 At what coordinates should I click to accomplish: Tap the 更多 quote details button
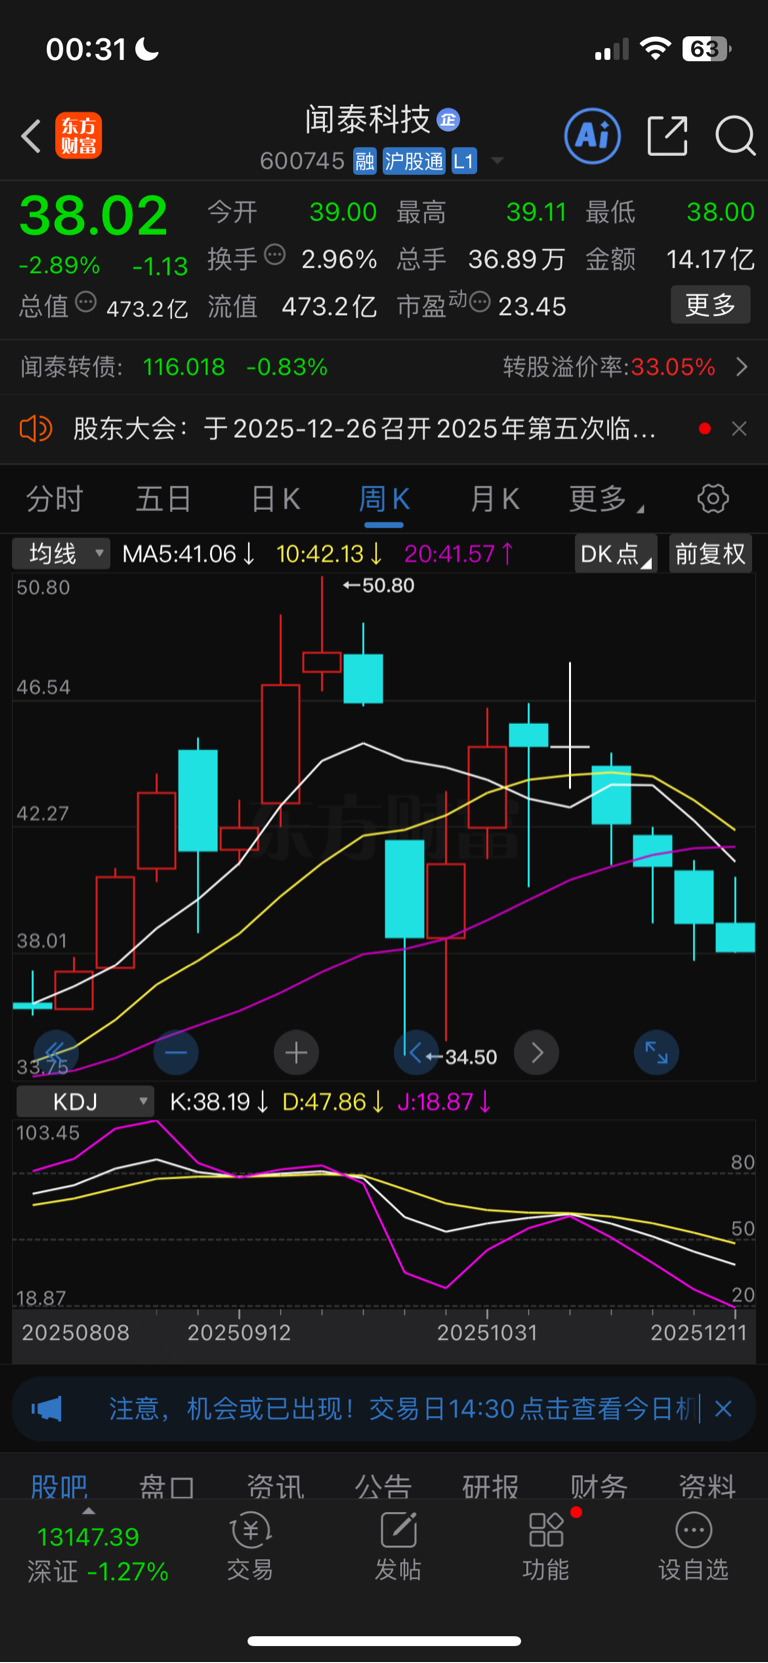[x=710, y=305]
